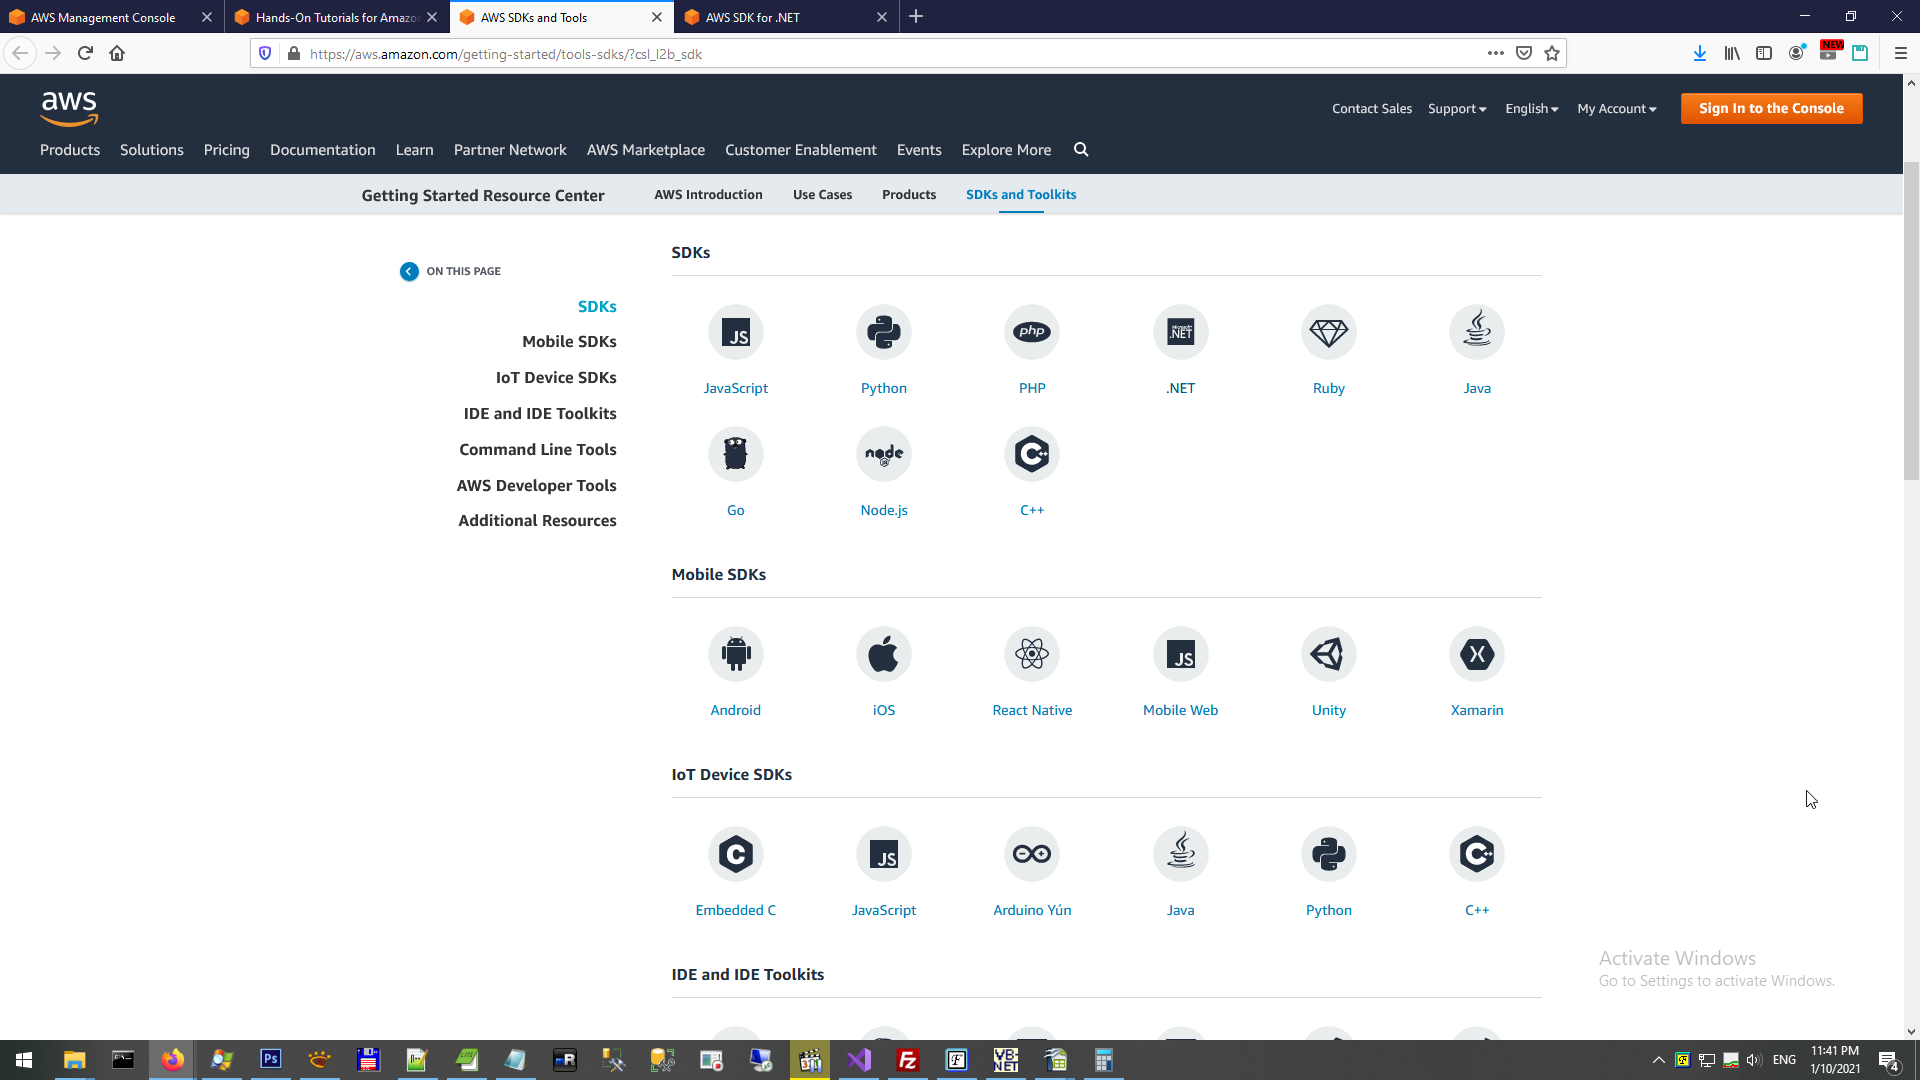
Task: Open the Go gopher SDK icon
Action: [x=735, y=454]
